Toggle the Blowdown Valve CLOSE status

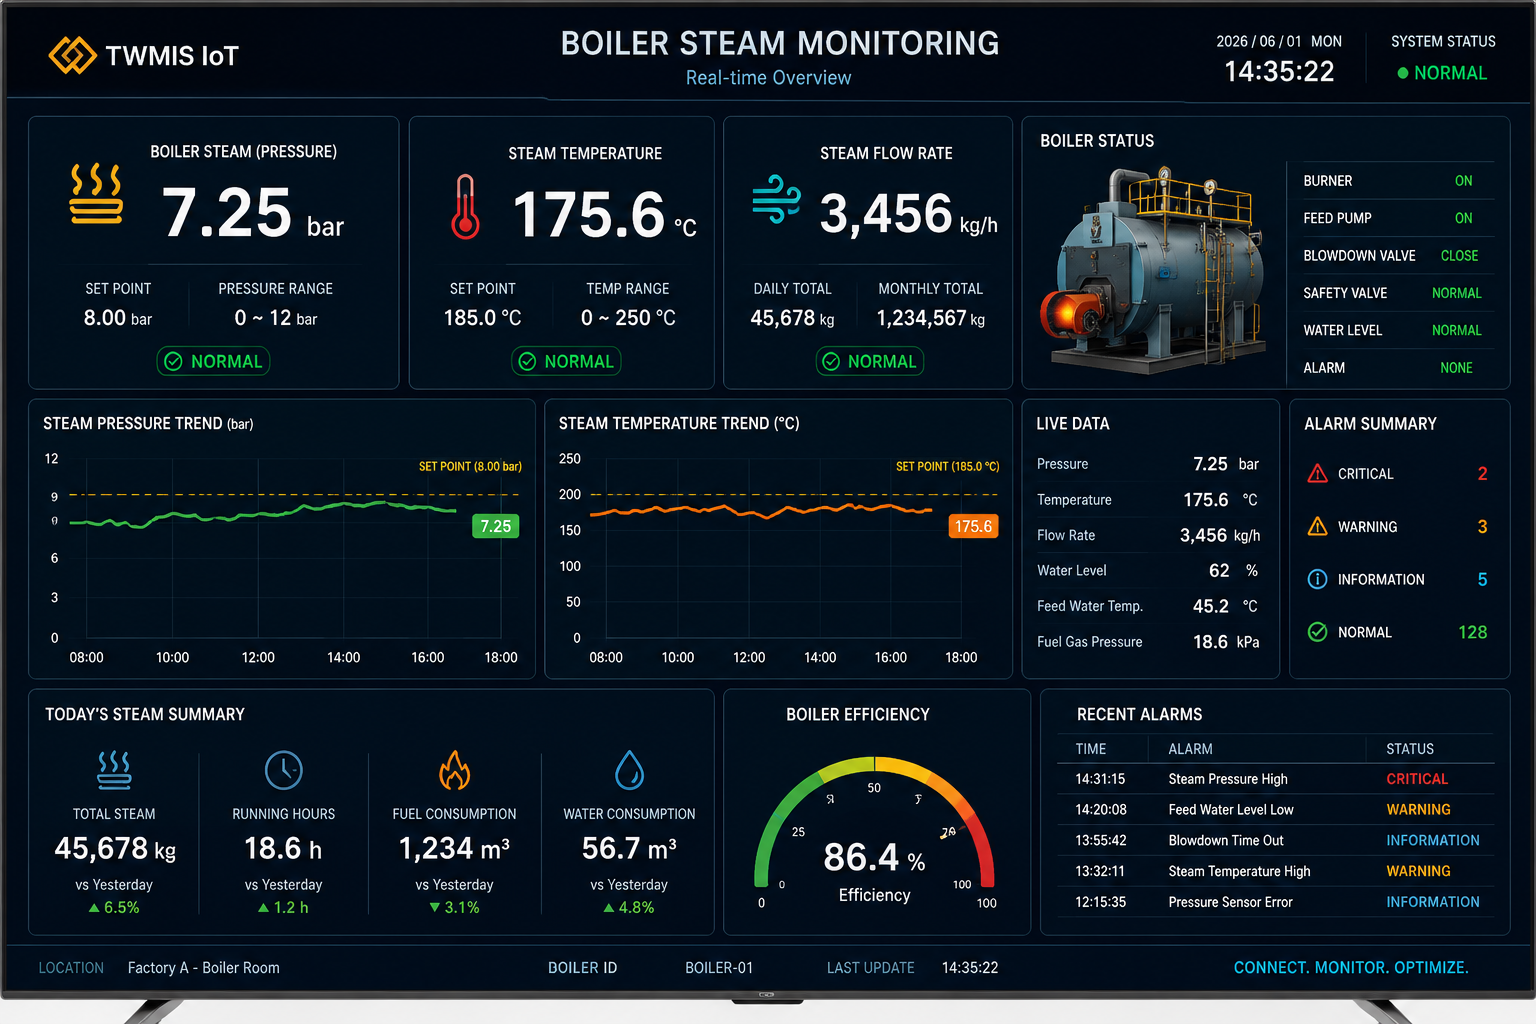click(x=1459, y=256)
